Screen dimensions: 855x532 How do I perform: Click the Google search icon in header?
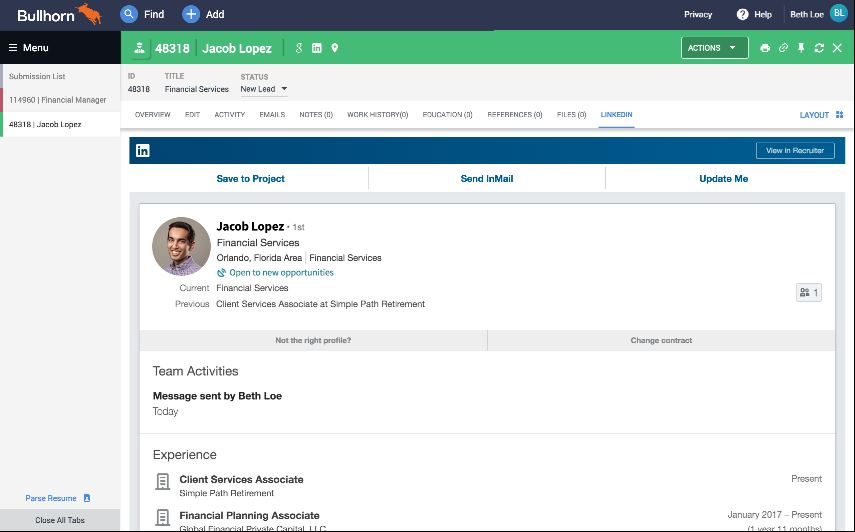299,48
